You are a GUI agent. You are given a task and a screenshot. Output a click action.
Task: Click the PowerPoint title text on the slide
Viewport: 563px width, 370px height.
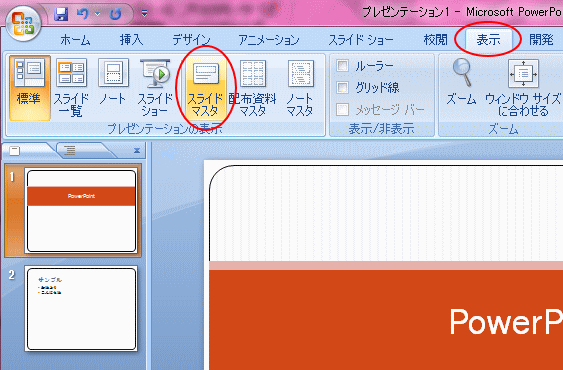(x=506, y=322)
